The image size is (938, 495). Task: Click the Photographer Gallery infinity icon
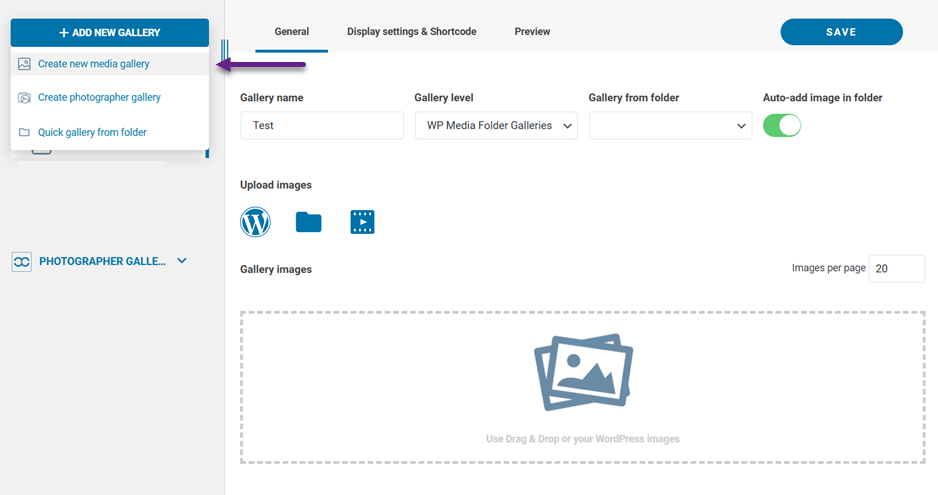22,261
